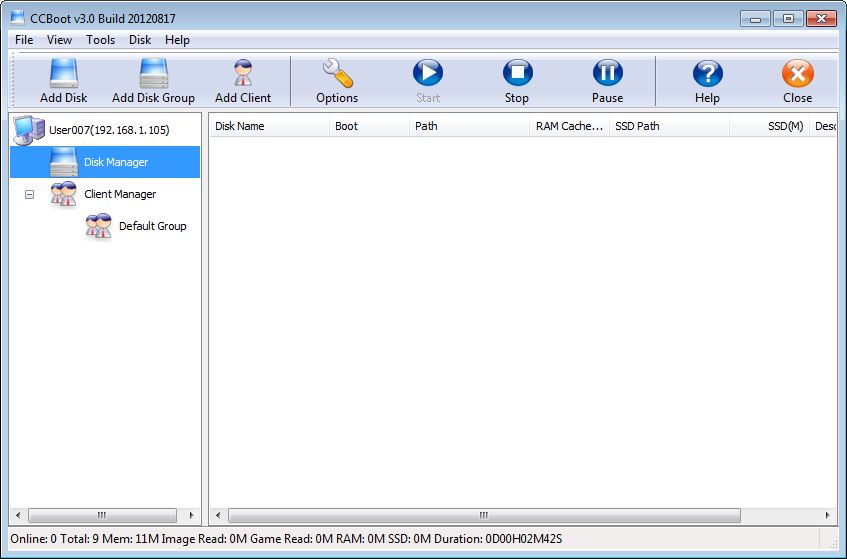The width and height of the screenshot is (847, 559).
Task: Open the Disk menu
Action: tap(140, 40)
